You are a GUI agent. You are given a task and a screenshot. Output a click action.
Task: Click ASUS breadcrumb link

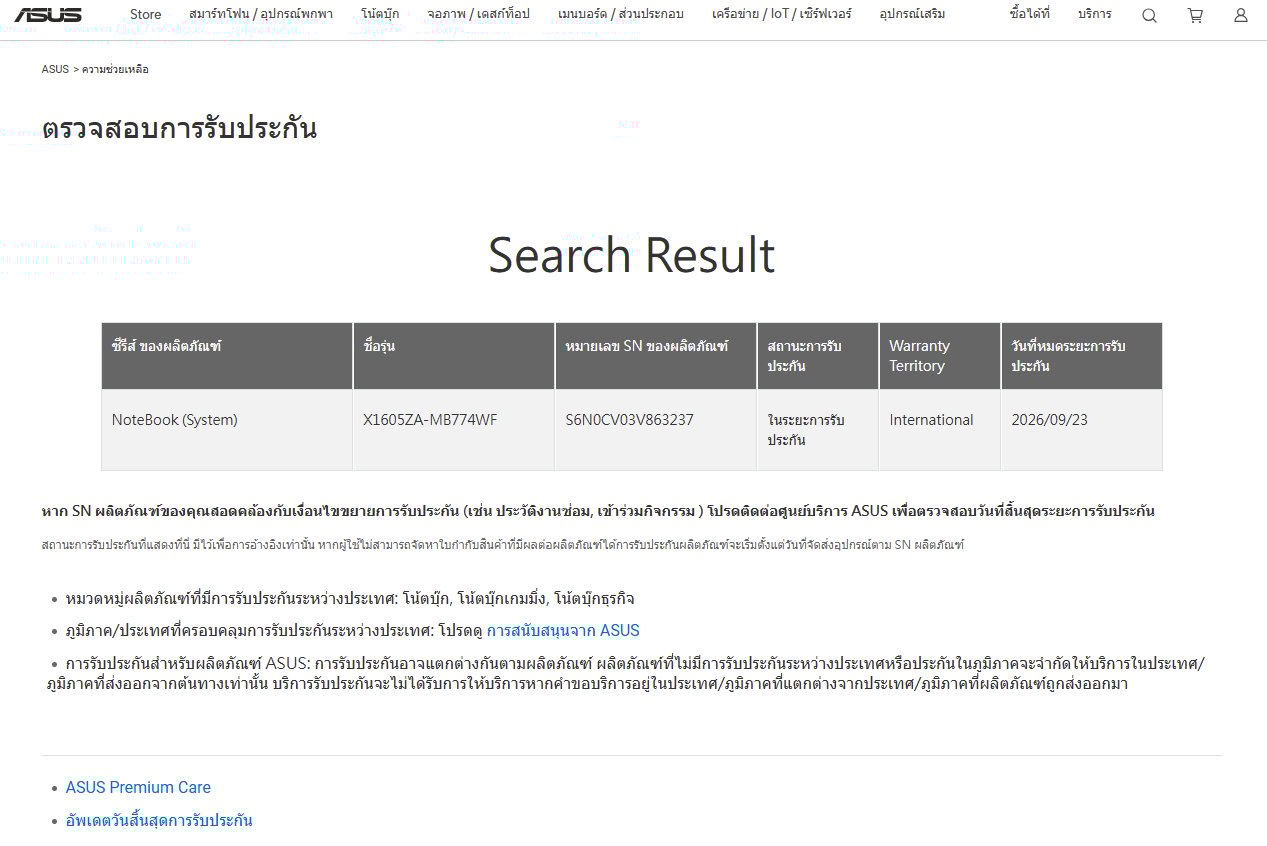pyautogui.click(x=55, y=69)
